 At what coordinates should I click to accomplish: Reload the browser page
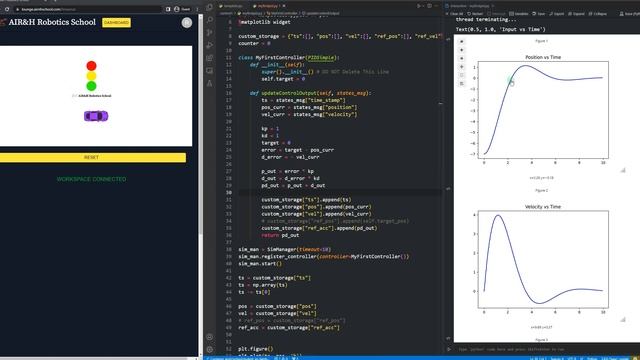pyautogui.click(x=7, y=9)
